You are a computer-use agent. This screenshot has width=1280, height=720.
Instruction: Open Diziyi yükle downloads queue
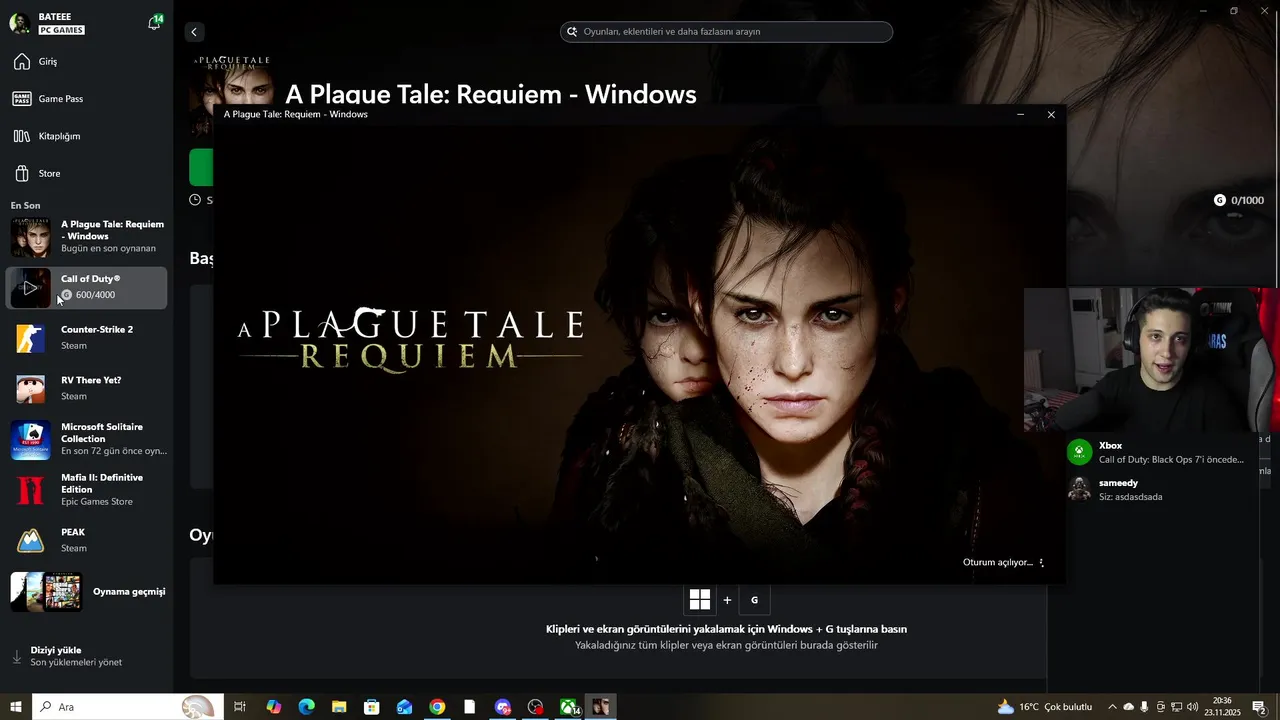tap(75, 656)
